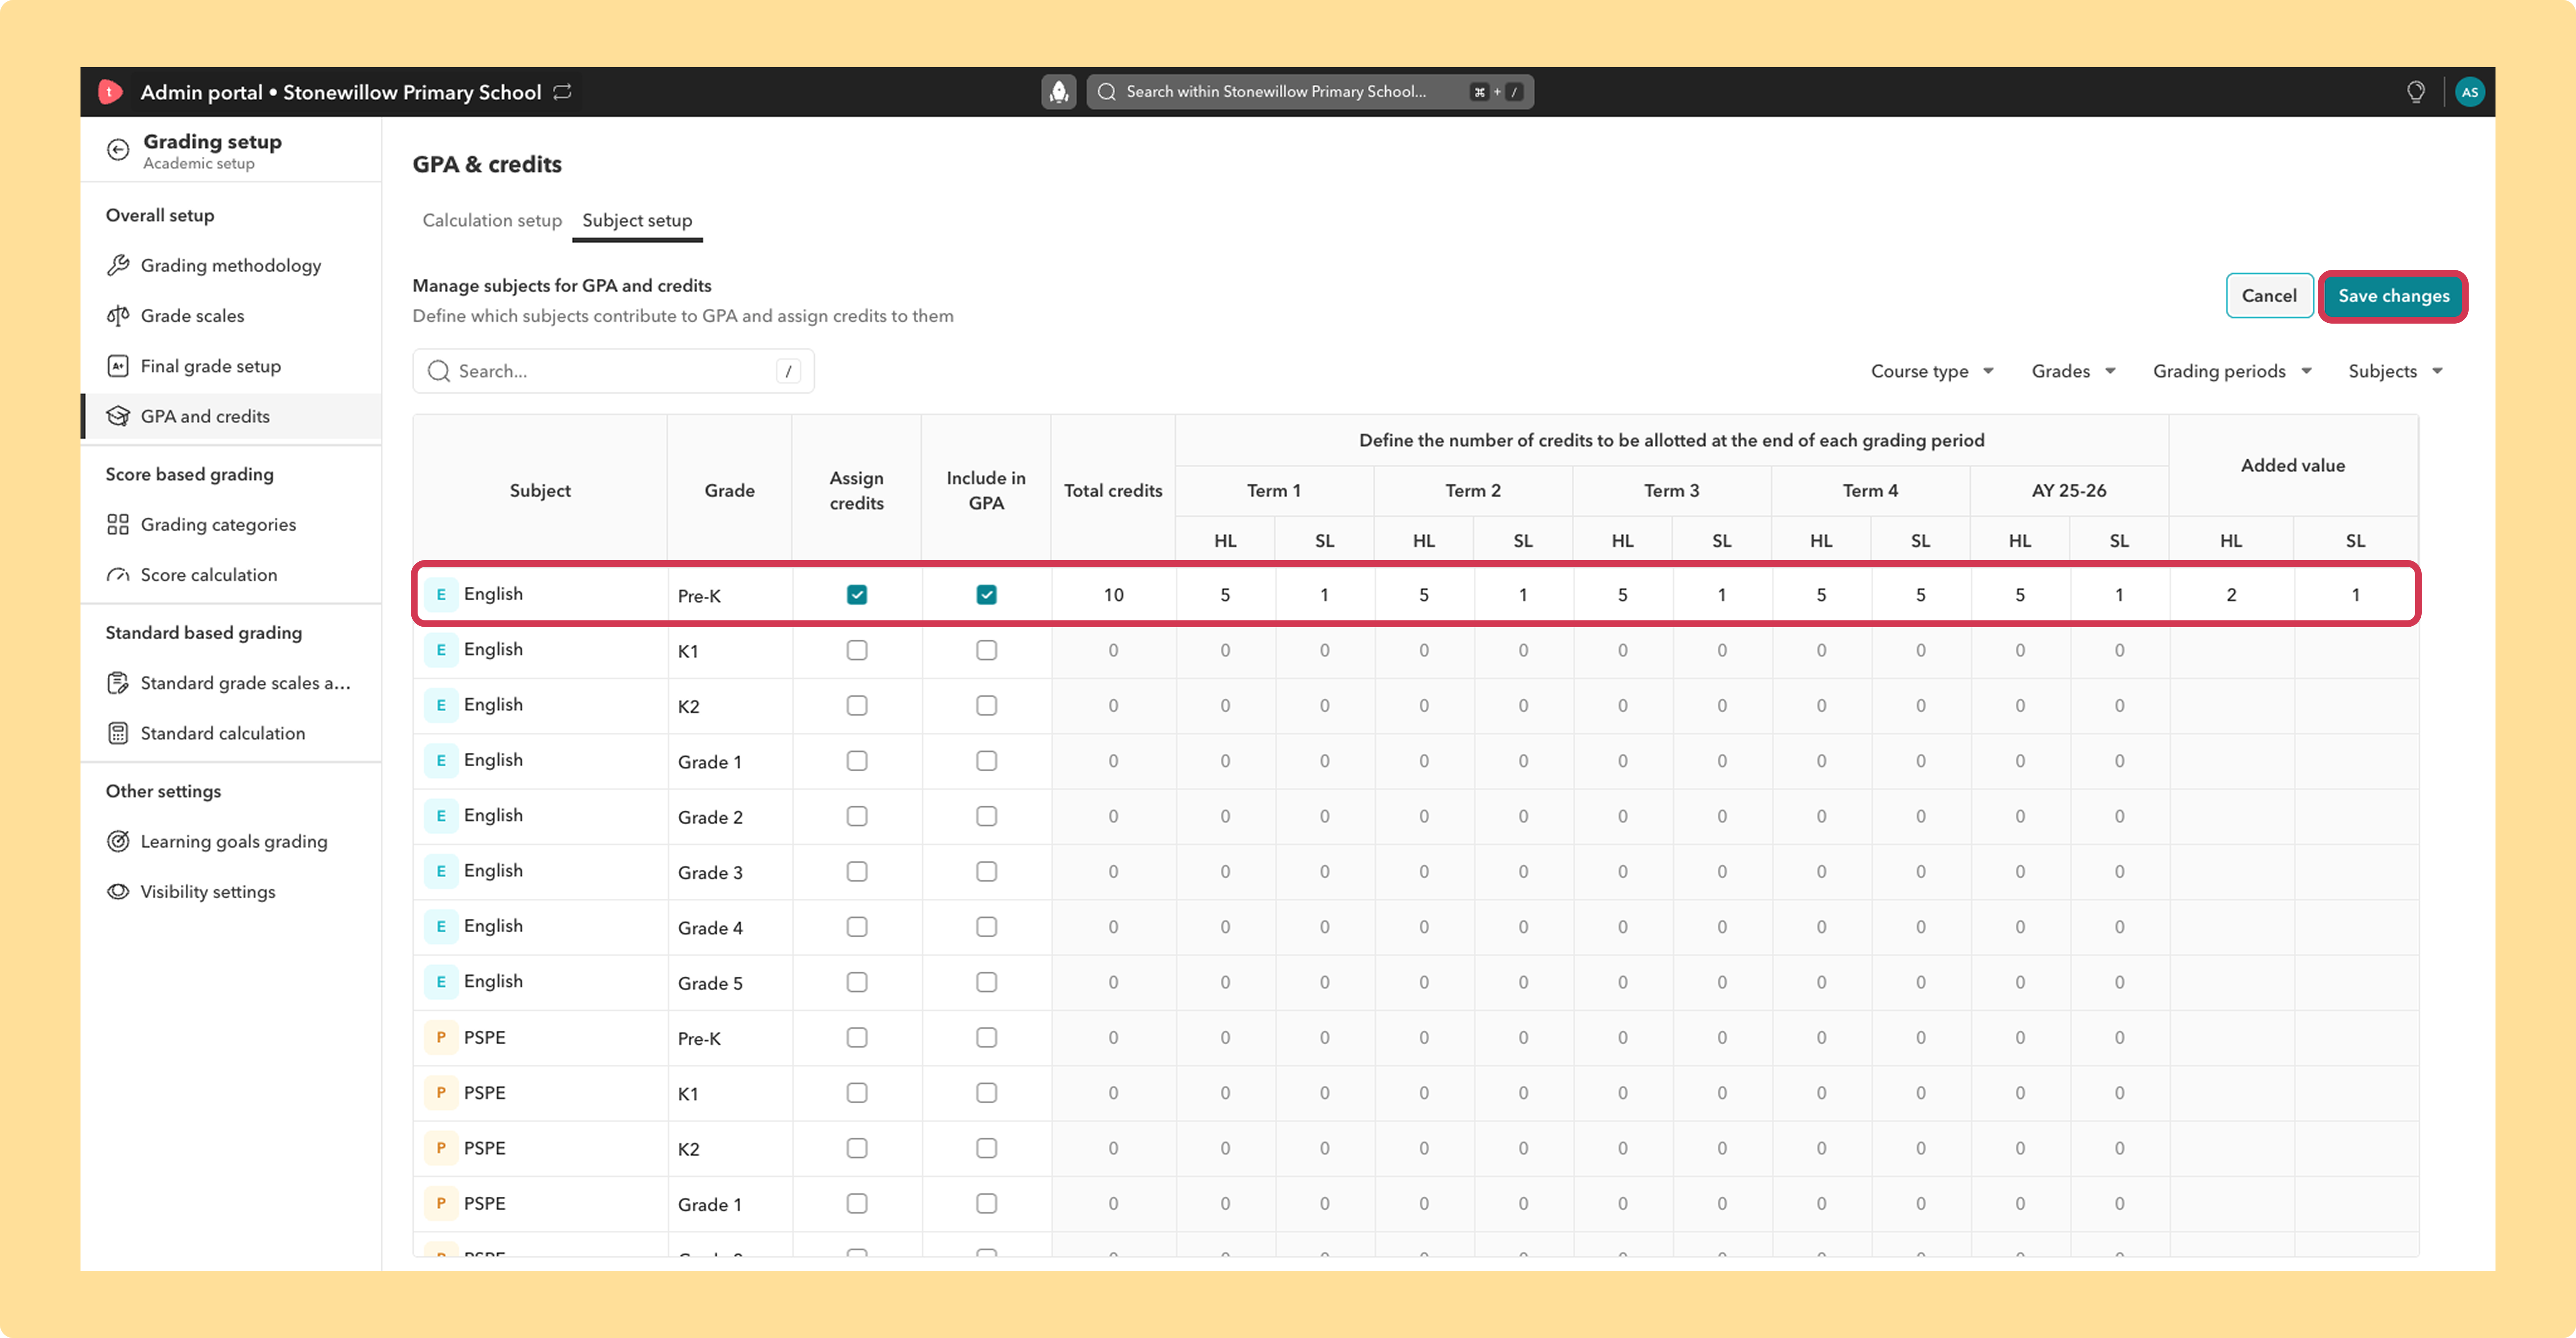The image size is (2576, 1338).
Task: Uncheck Assign credits for English Pre-K
Action: [857, 595]
